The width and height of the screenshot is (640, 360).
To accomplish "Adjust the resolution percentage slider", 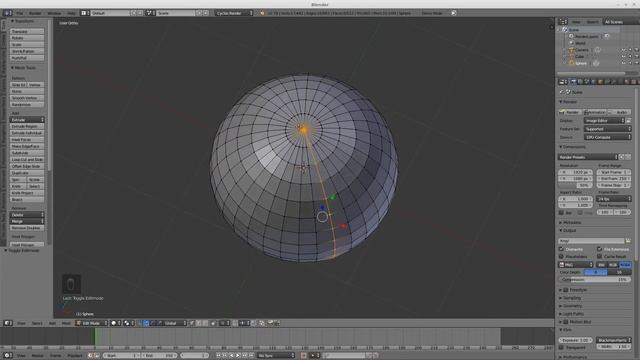I will pyautogui.click(x=576, y=185).
